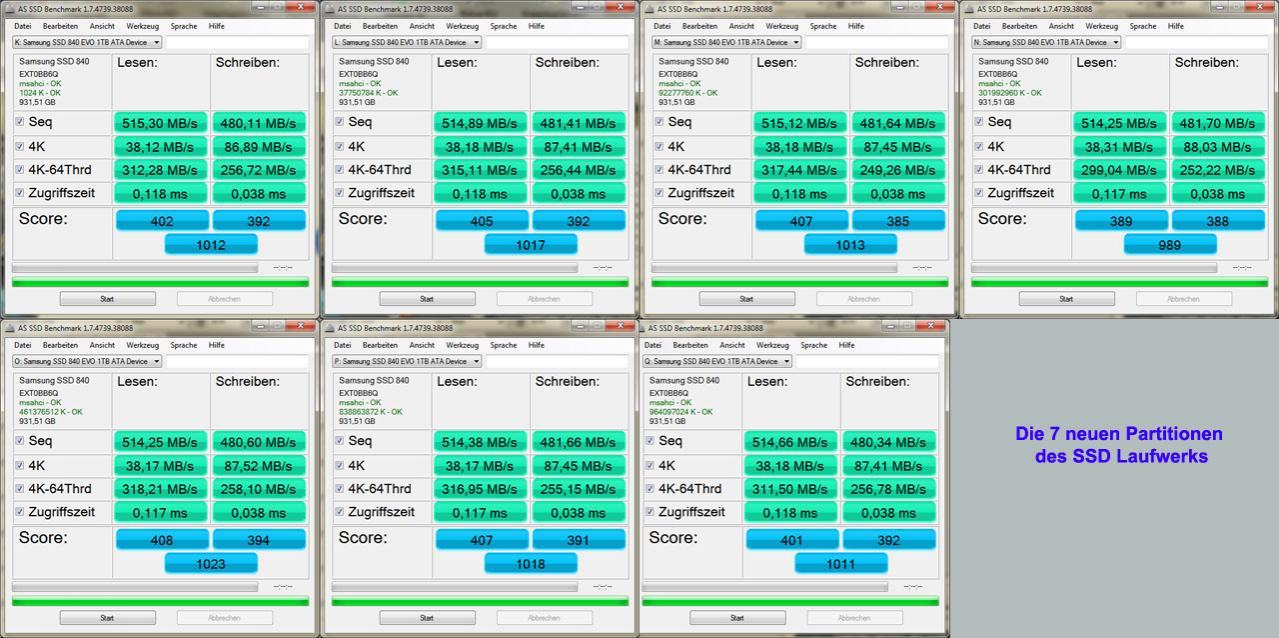Uncheck Zugriffszeit in the Q: drive window
This screenshot has width=1279, height=638.
650,512
